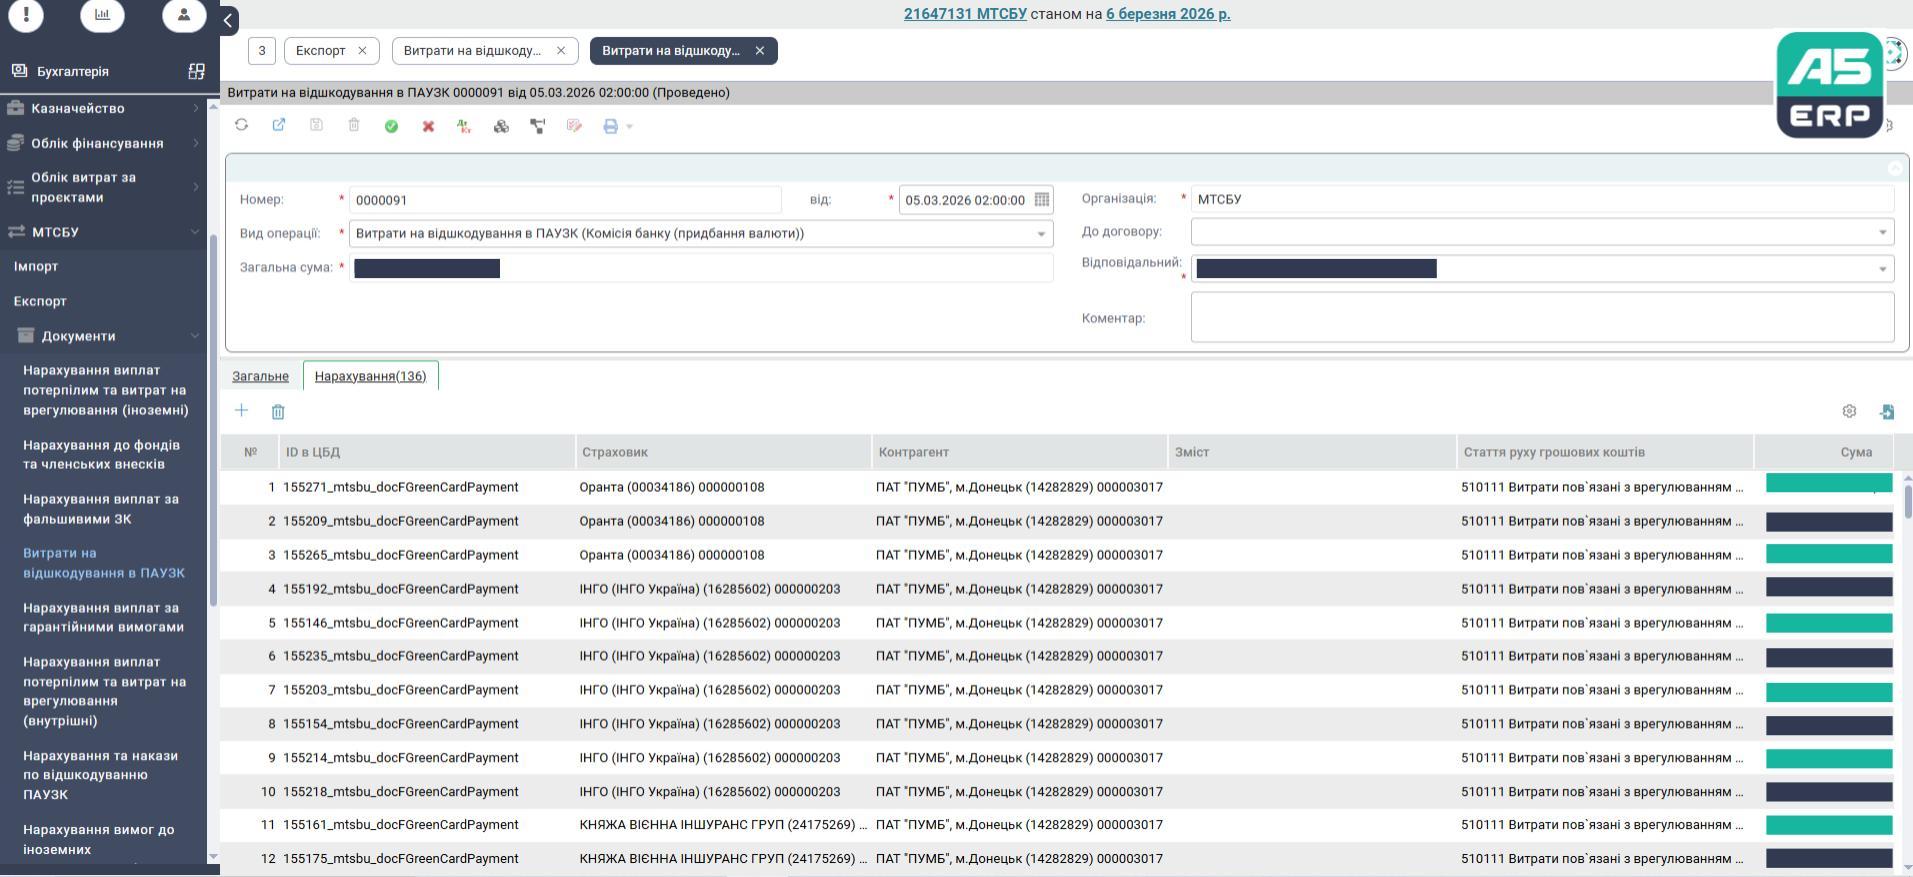Click the printer icon in toolbar
The height and width of the screenshot is (877, 1913).
(610, 126)
